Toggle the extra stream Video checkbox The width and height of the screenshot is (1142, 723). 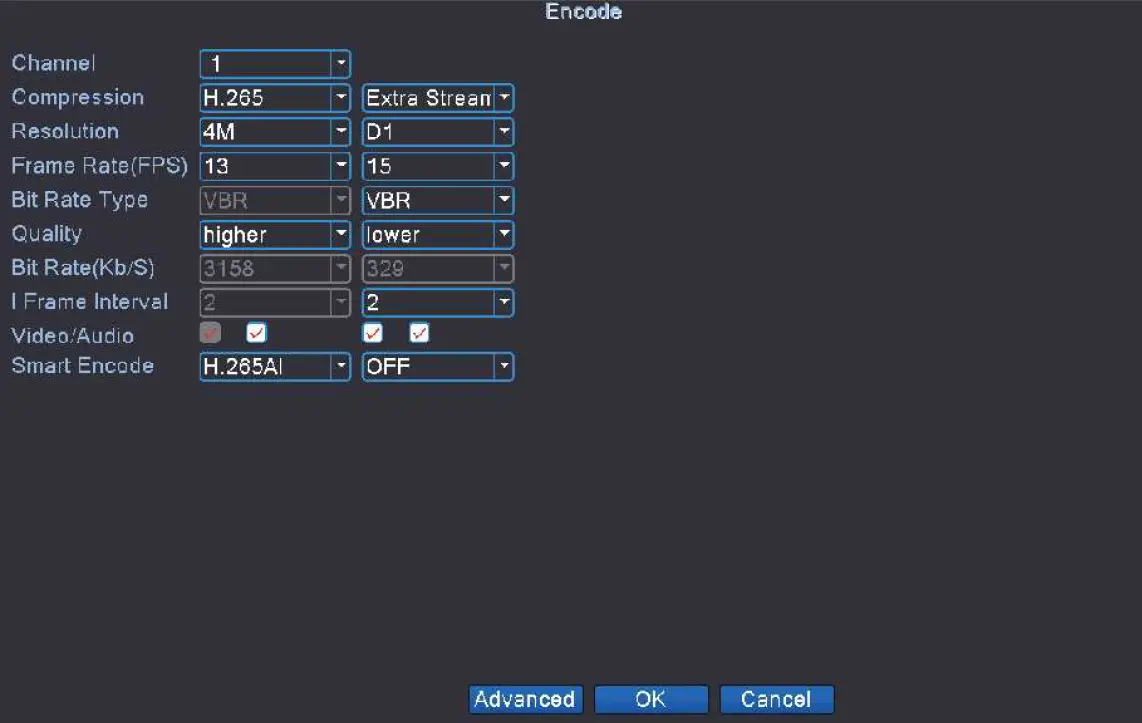pyautogui.click(x=372, y=333)
